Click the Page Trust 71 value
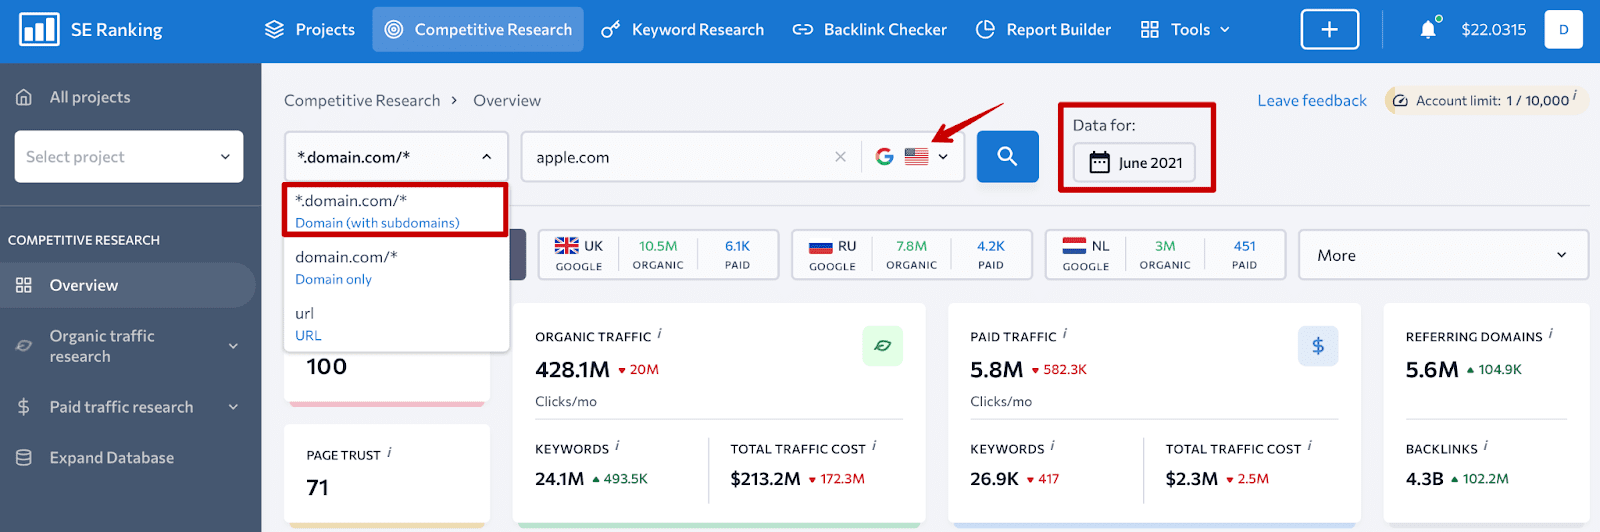 coord(317,488)
